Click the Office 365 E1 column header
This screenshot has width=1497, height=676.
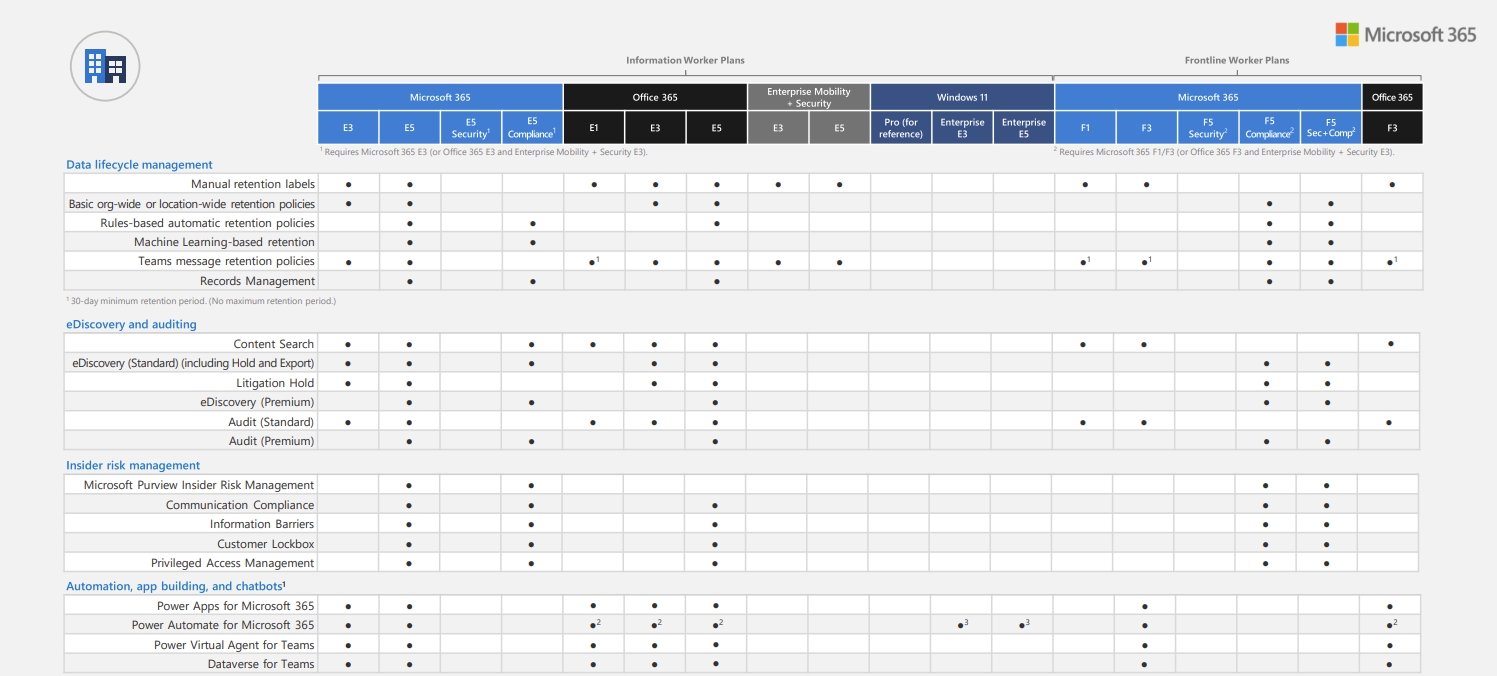[594, 128]
